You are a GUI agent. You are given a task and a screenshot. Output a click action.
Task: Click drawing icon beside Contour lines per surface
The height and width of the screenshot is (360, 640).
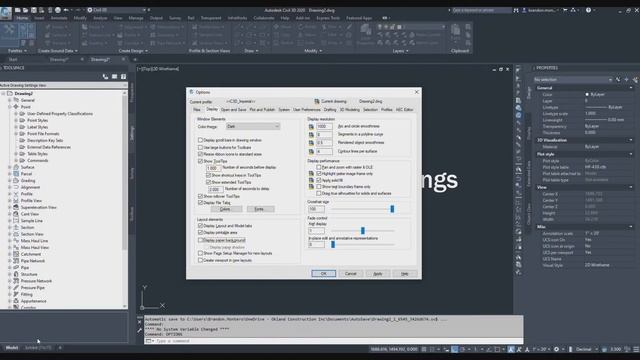pos(311,151)
